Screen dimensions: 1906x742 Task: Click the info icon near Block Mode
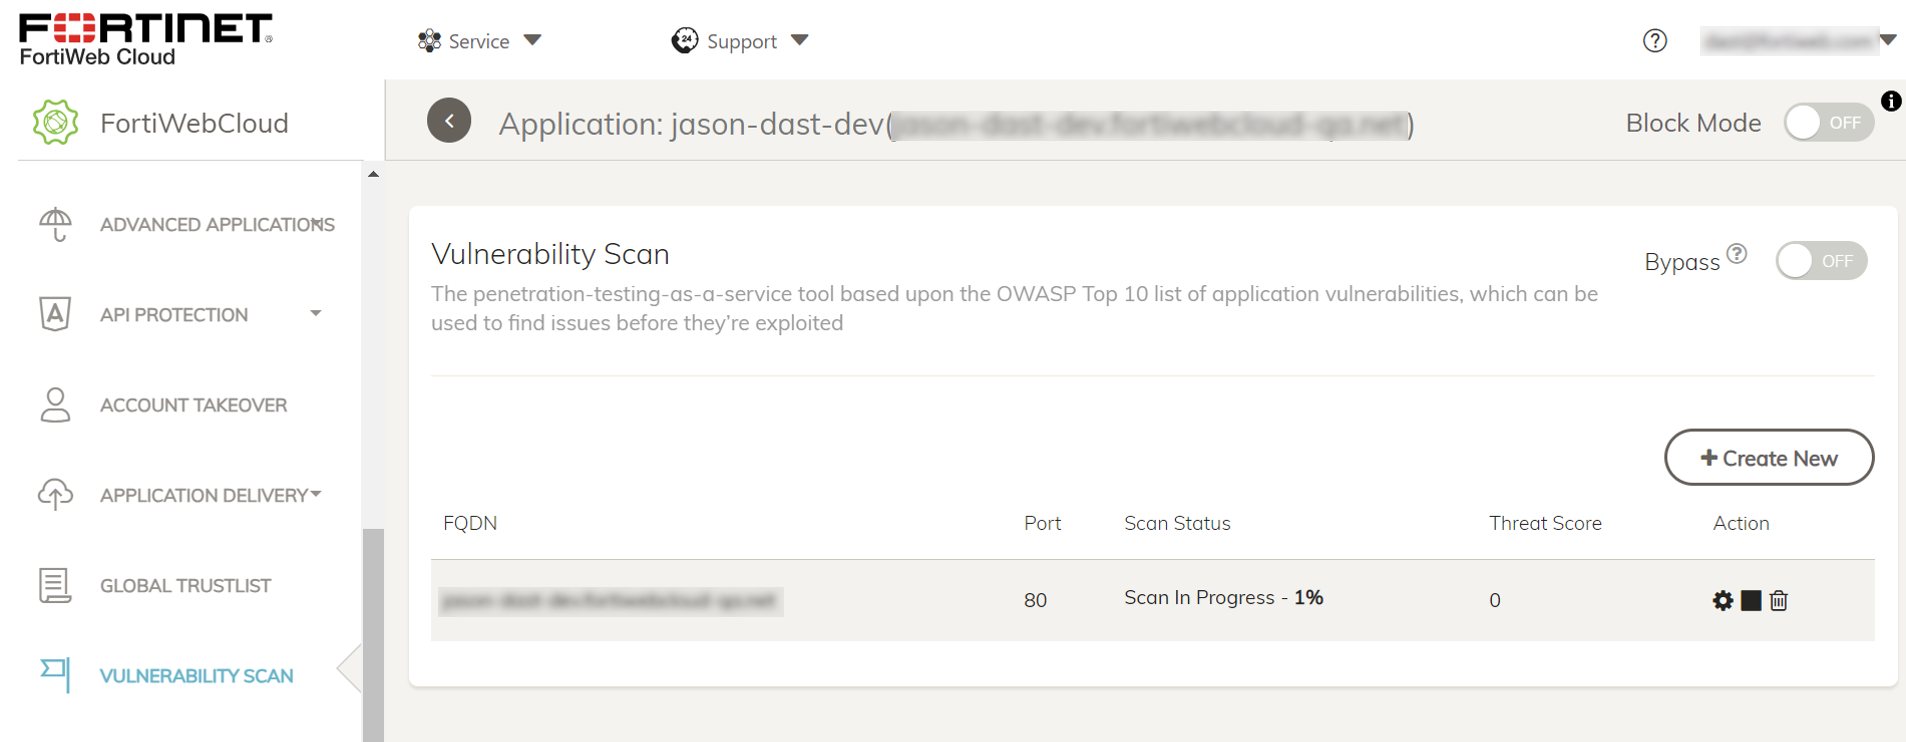1891,101
